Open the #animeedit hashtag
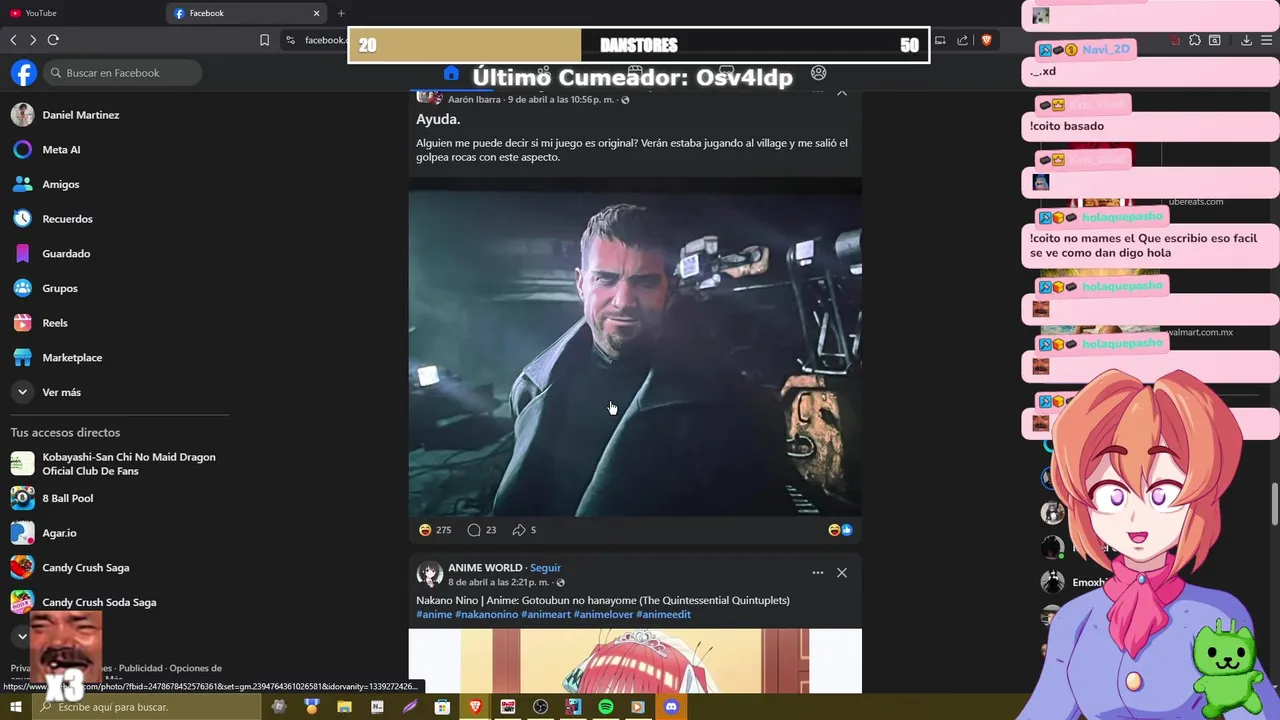 (663, 614)
